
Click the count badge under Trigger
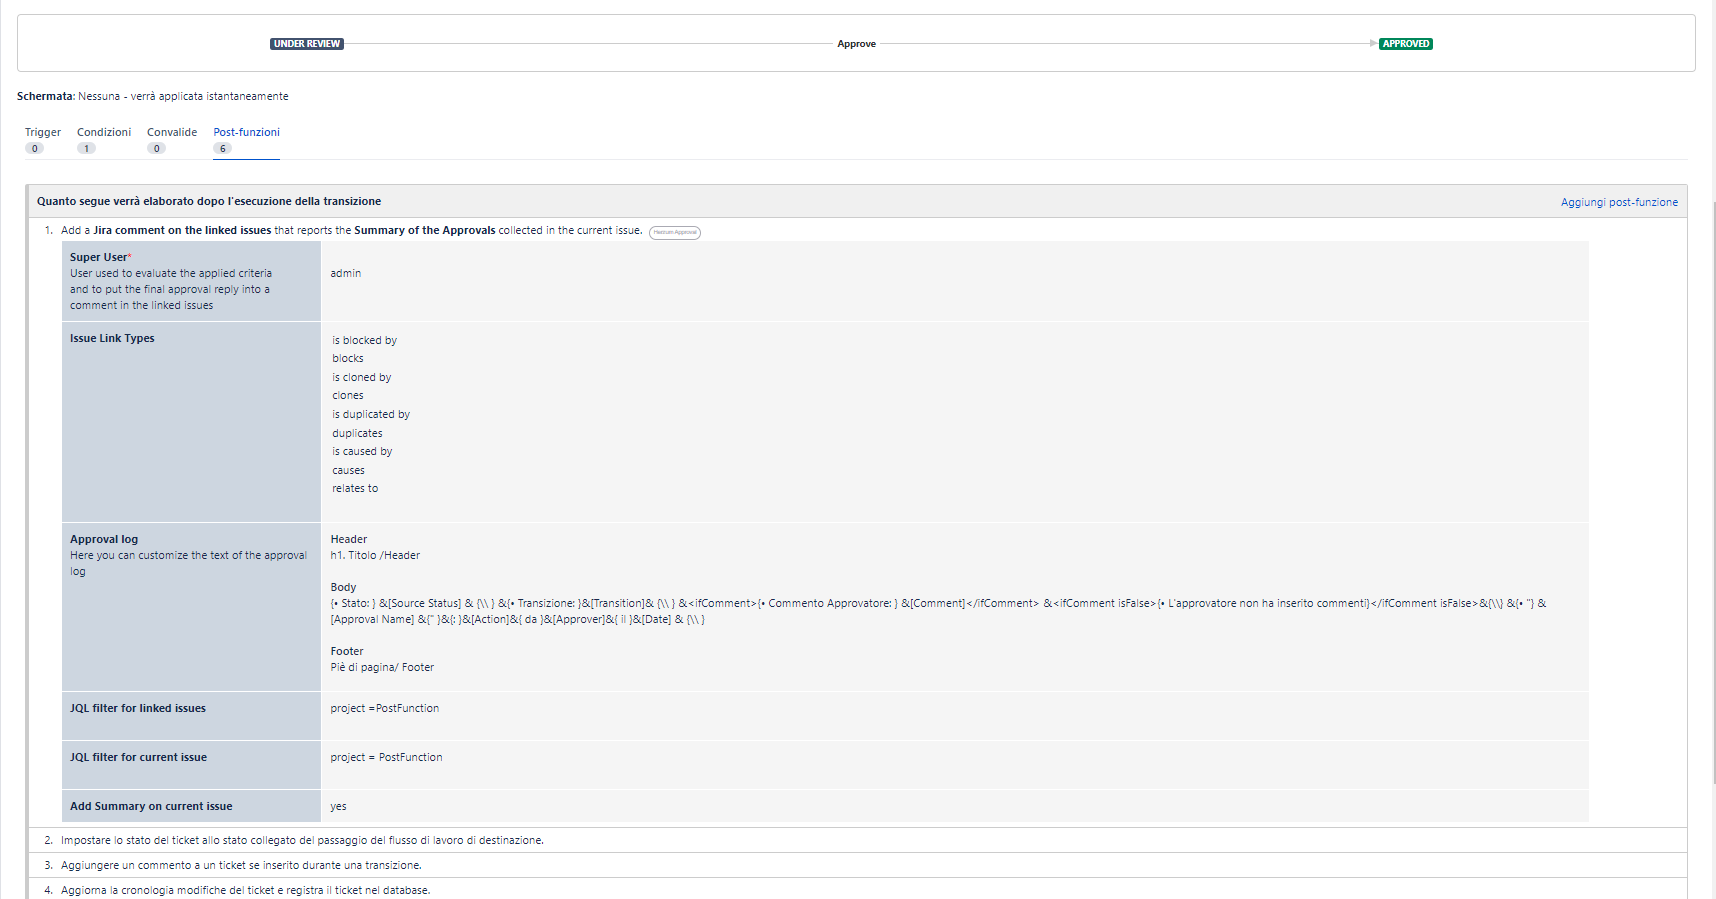click(34, 149)
